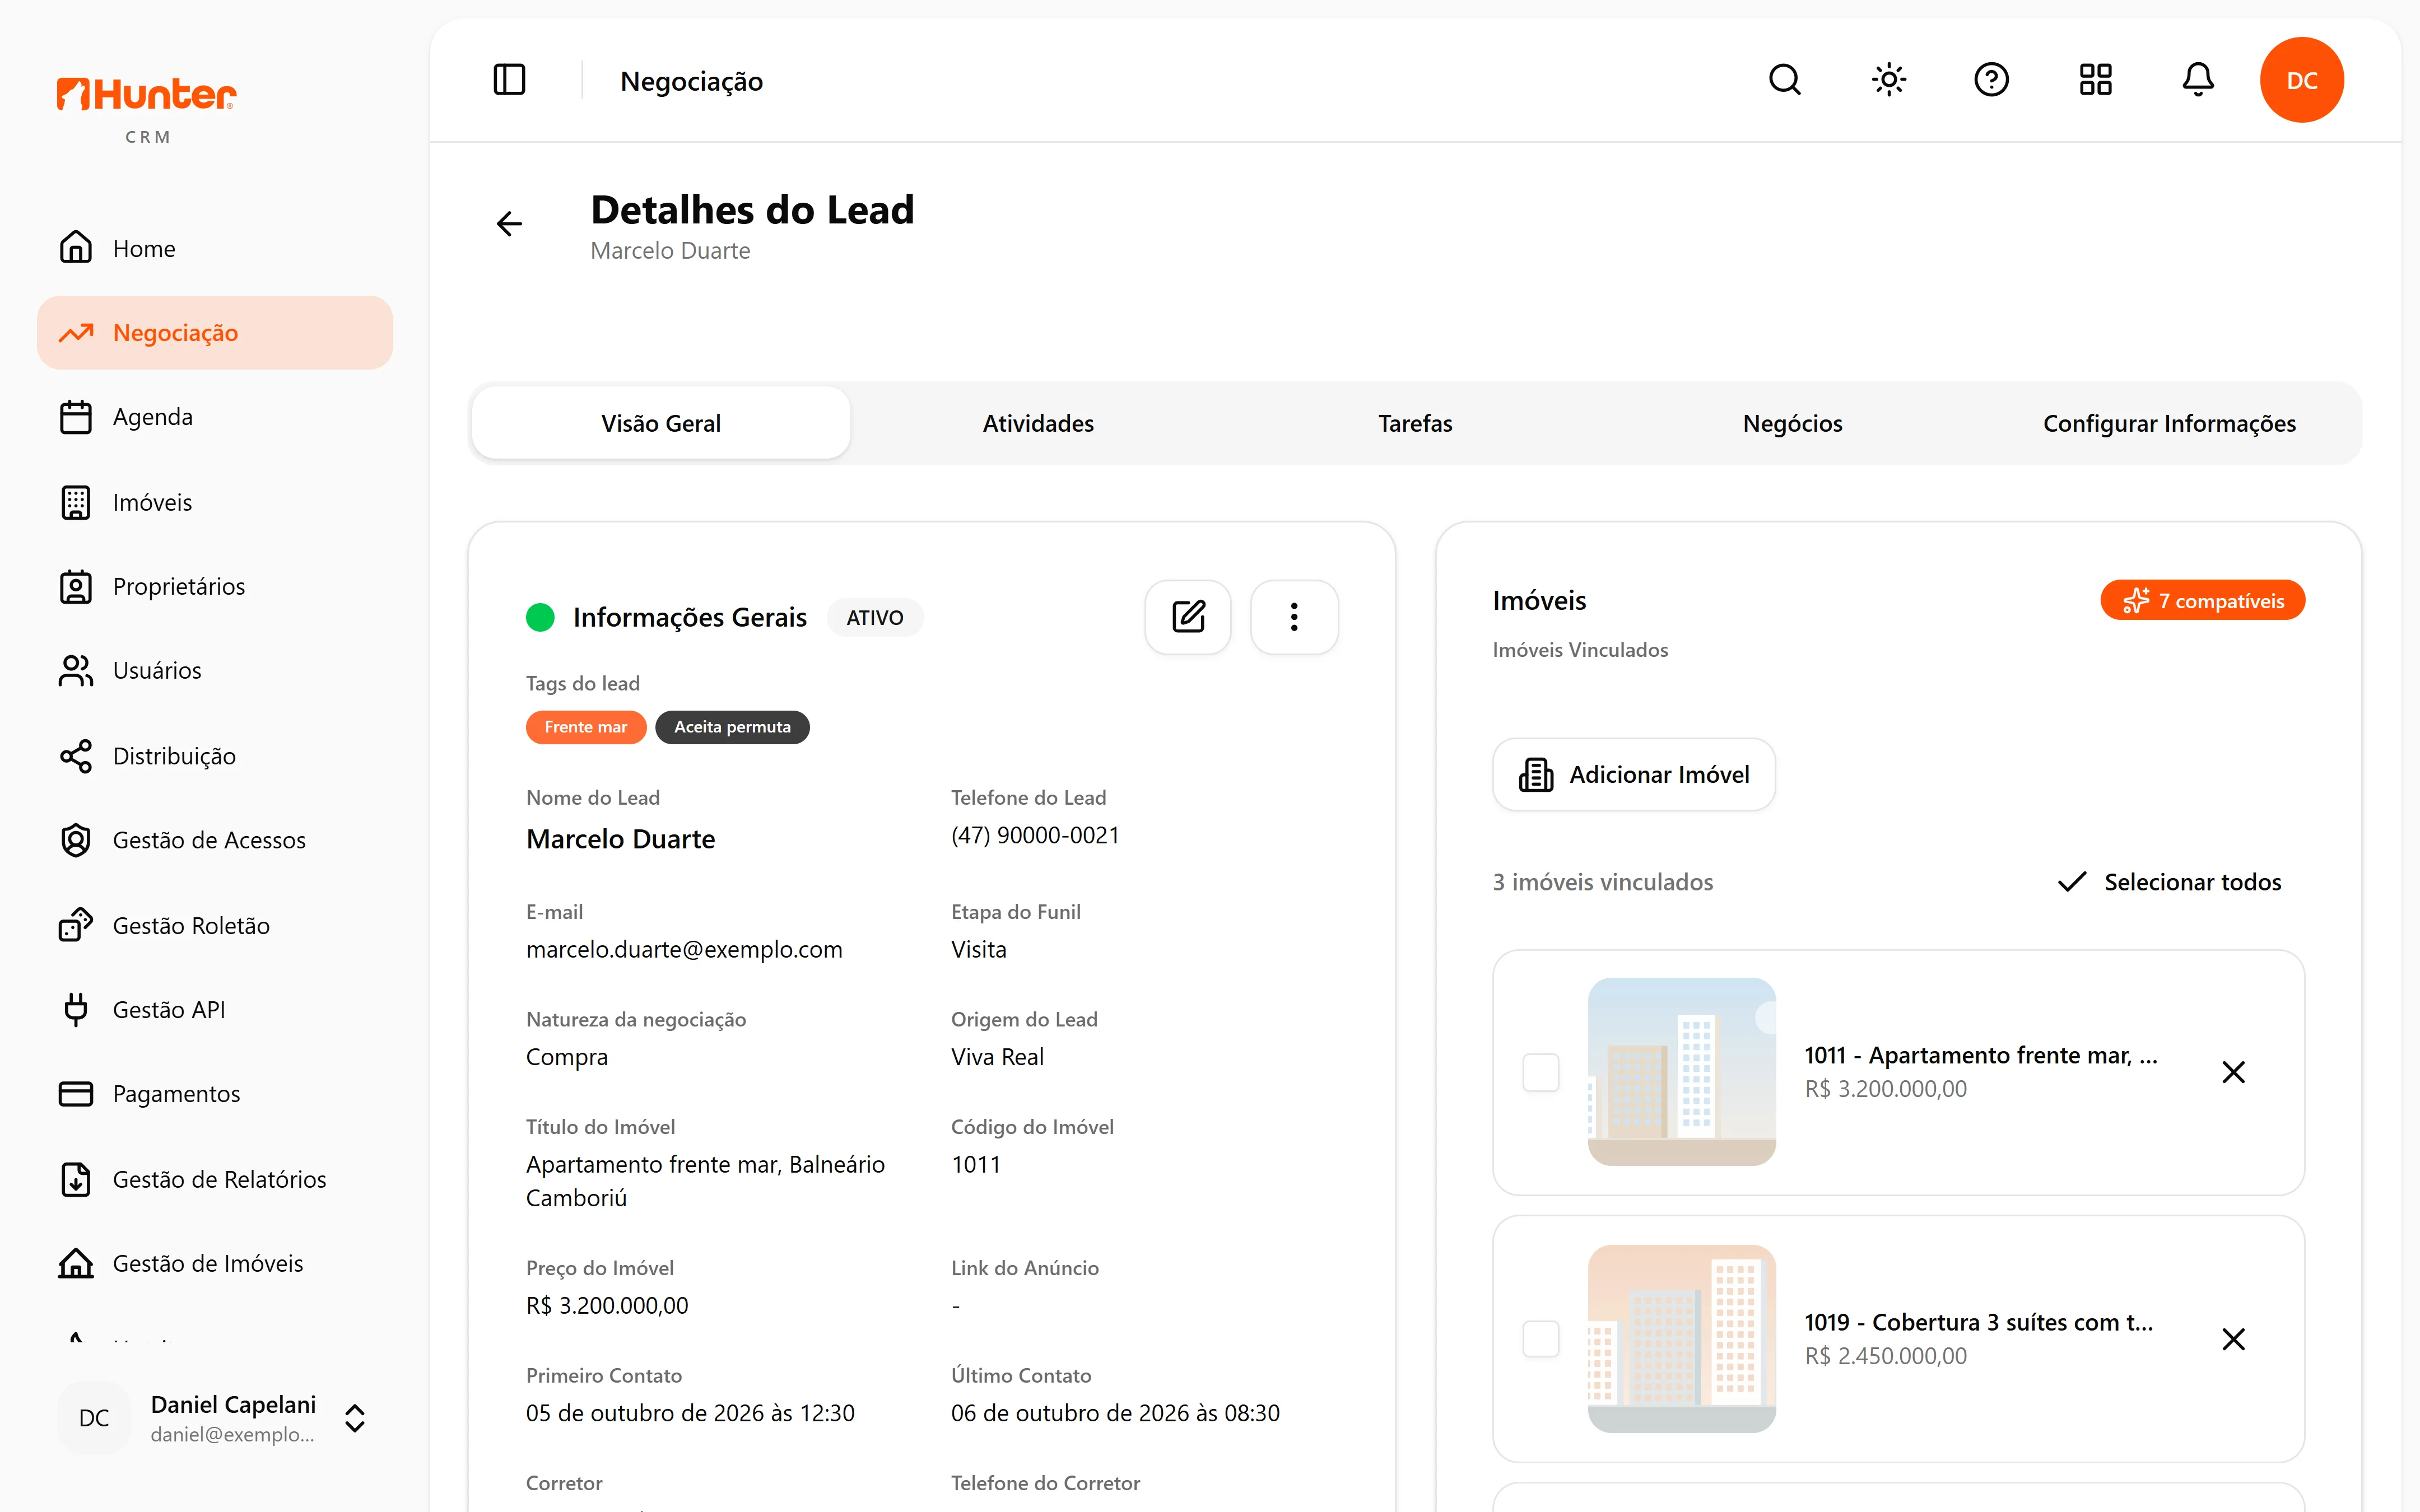Click the Adicionar Imóvel button
Viewport: 2420px width, 1512px height.
1634,775
